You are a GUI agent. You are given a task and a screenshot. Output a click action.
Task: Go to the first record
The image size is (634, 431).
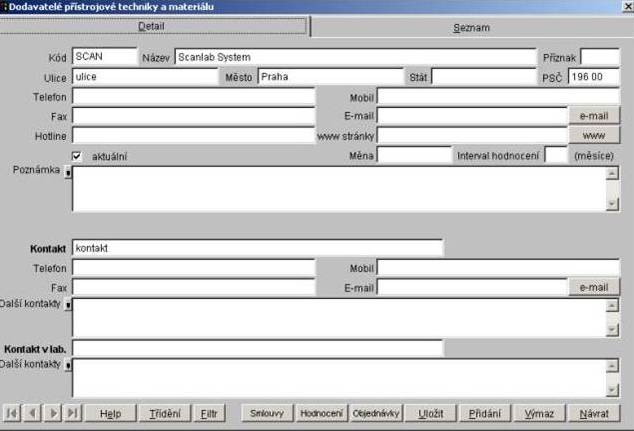tap(12, 413)
